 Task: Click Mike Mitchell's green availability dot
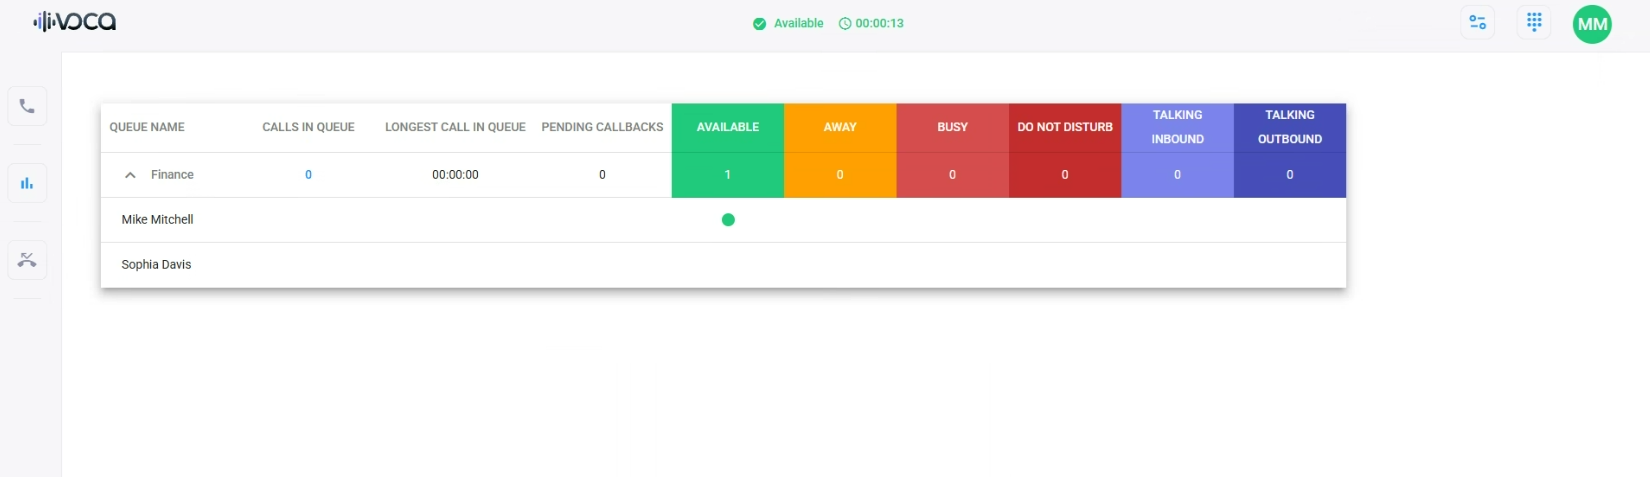coord(728,220)
